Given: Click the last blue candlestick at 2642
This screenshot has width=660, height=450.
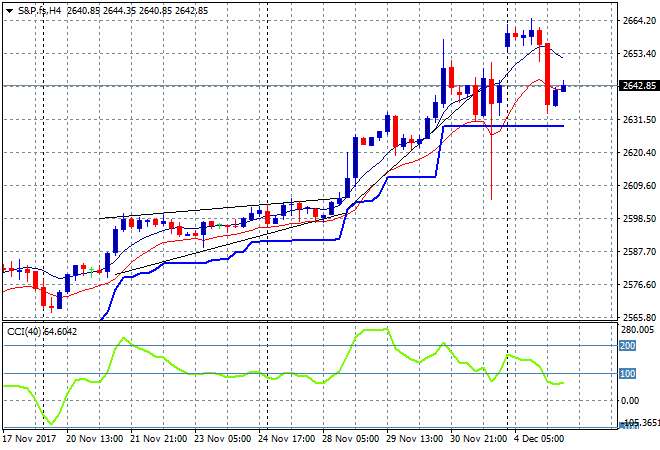Looking at the screenshot, I should click(563, 87).
